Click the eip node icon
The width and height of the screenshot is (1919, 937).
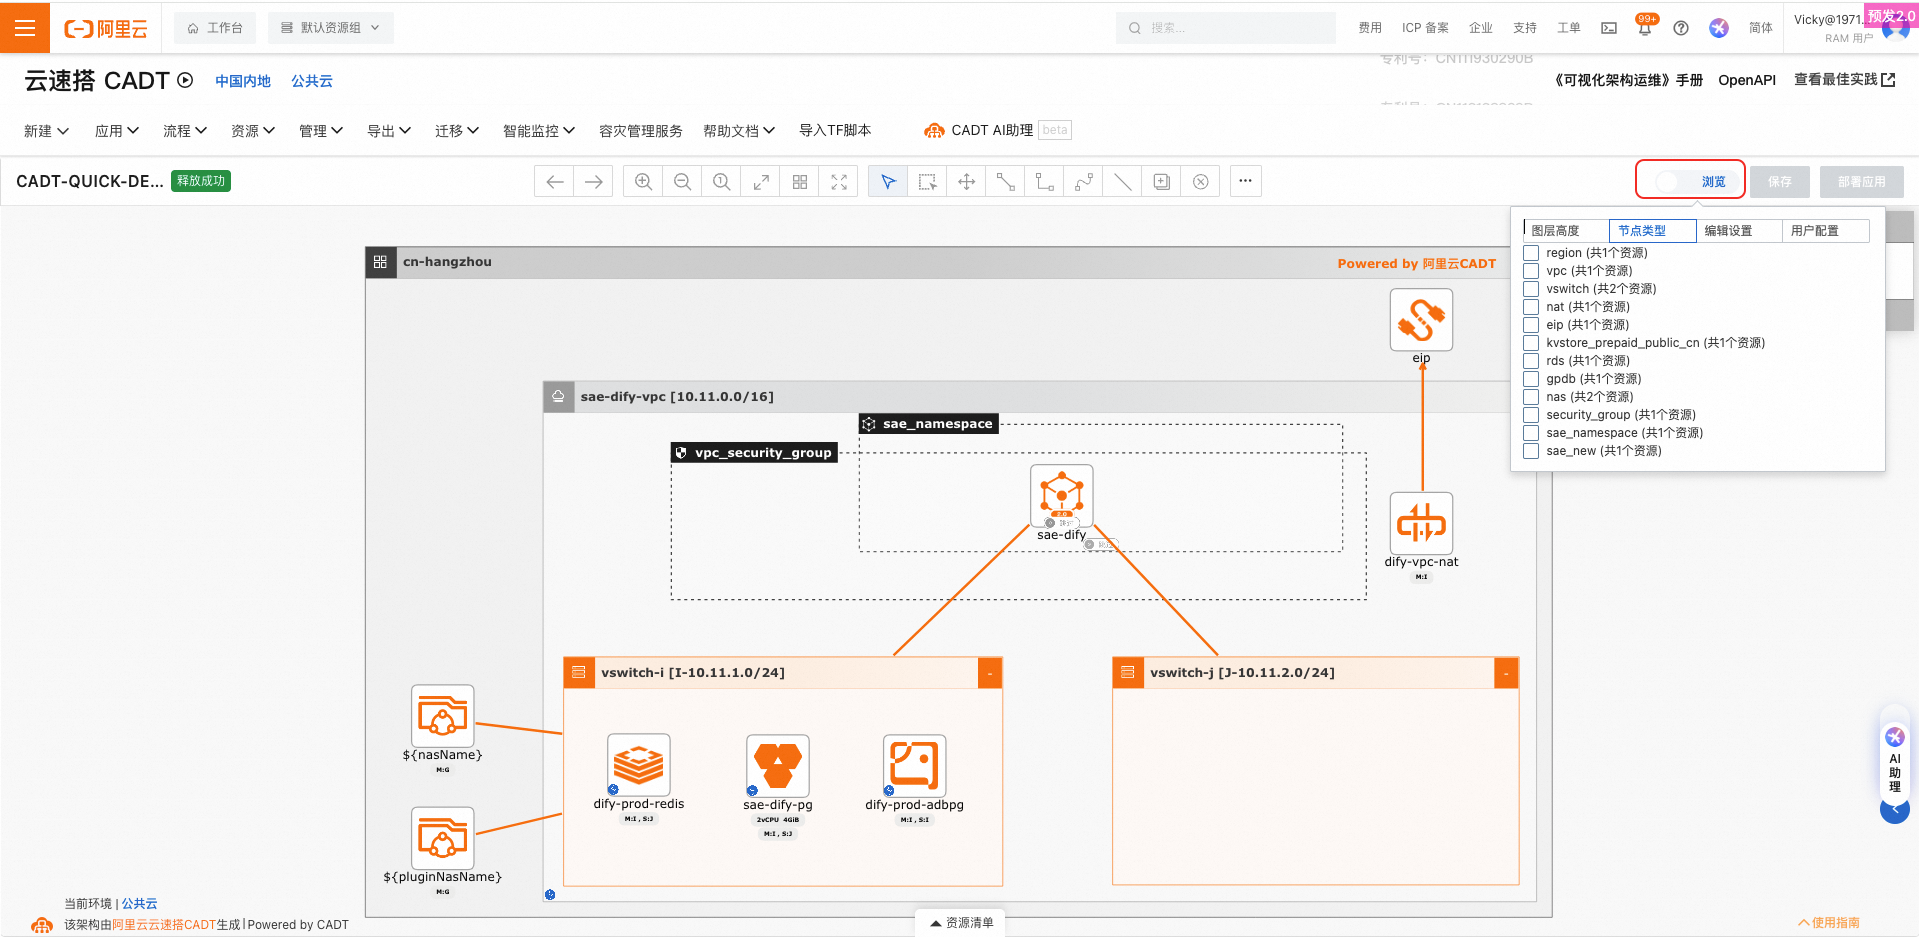click(1421, 320)
